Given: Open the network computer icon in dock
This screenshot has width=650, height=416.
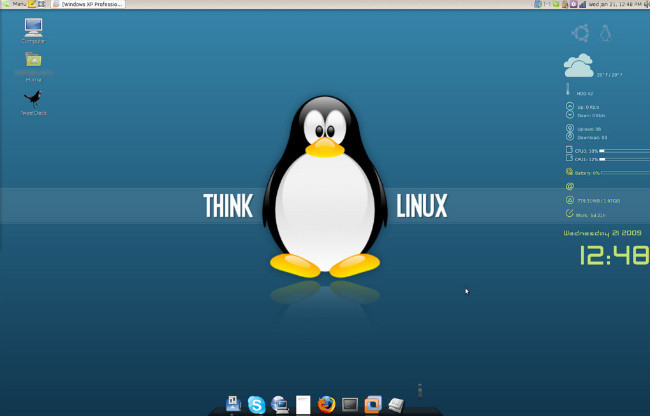Looking at the screenshot, I should pyautogui.click(x=280, y=404).
